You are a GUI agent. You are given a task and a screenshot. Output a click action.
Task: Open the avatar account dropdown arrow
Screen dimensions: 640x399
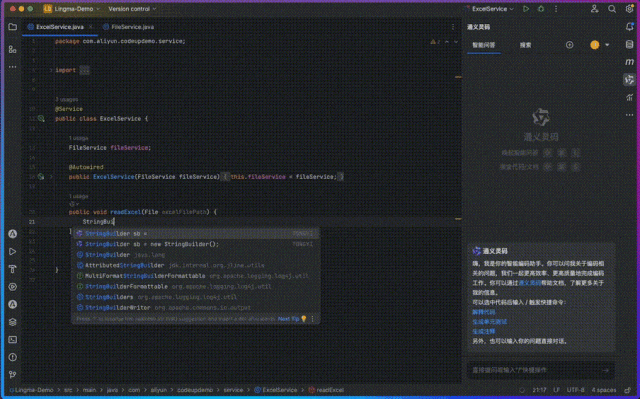coord(607,45)
